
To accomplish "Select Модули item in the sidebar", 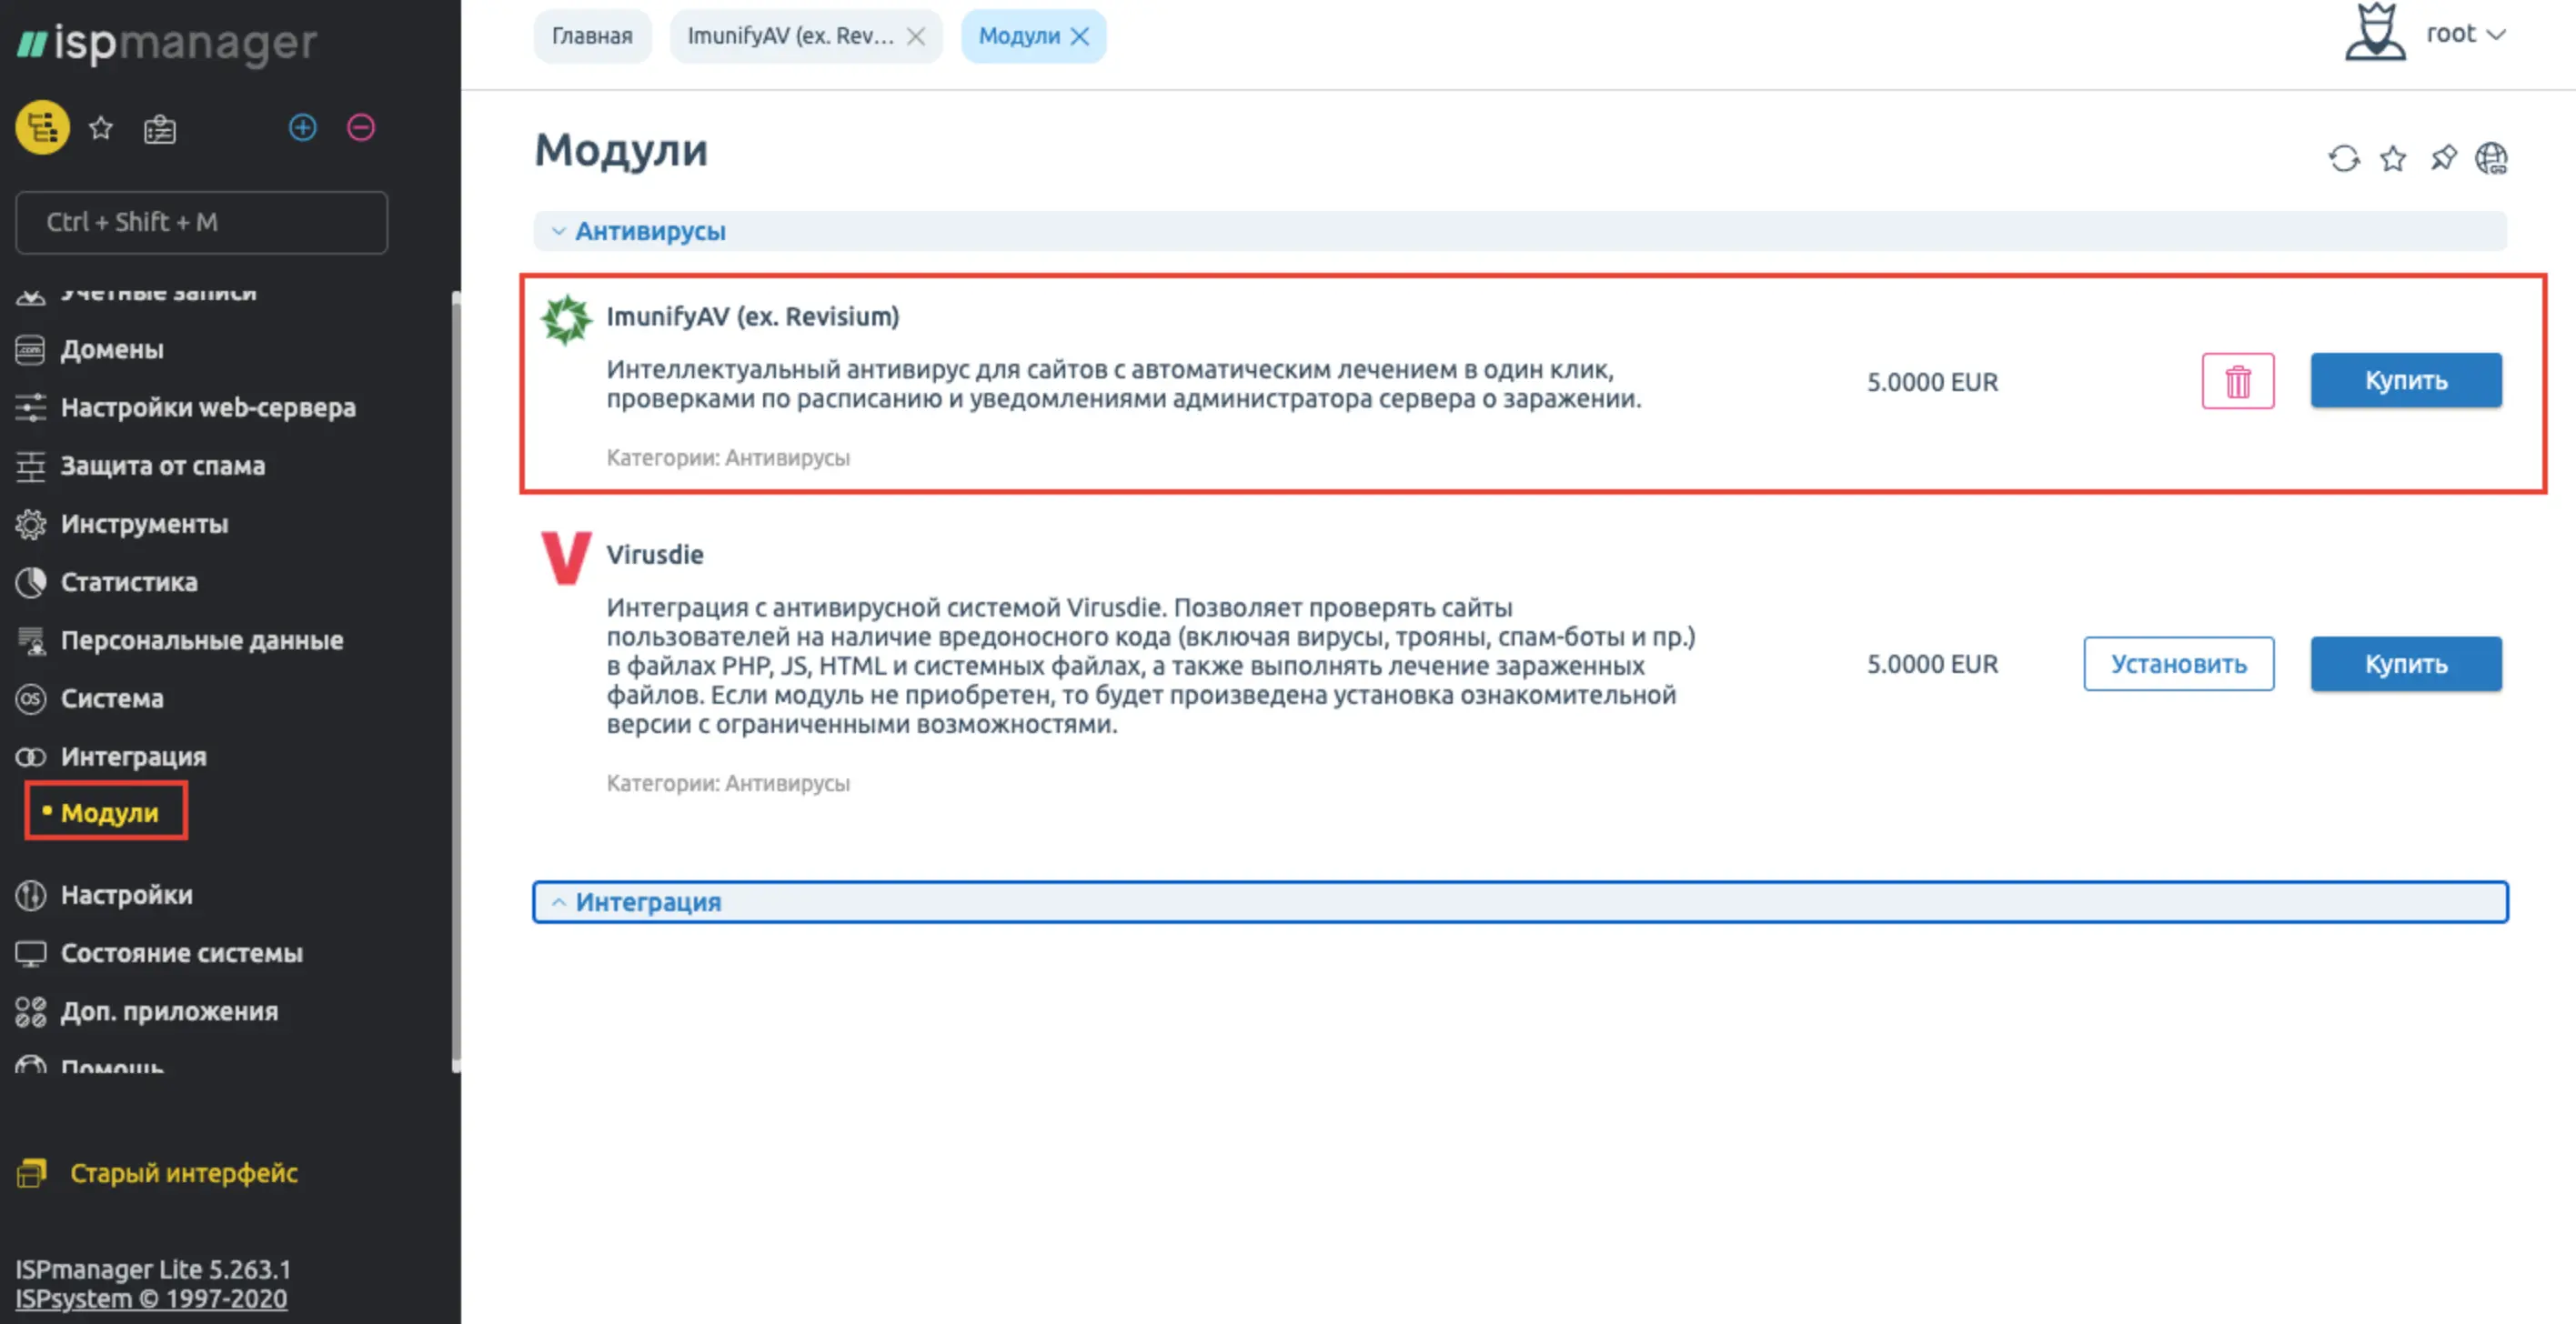I will tap(109, 813).
